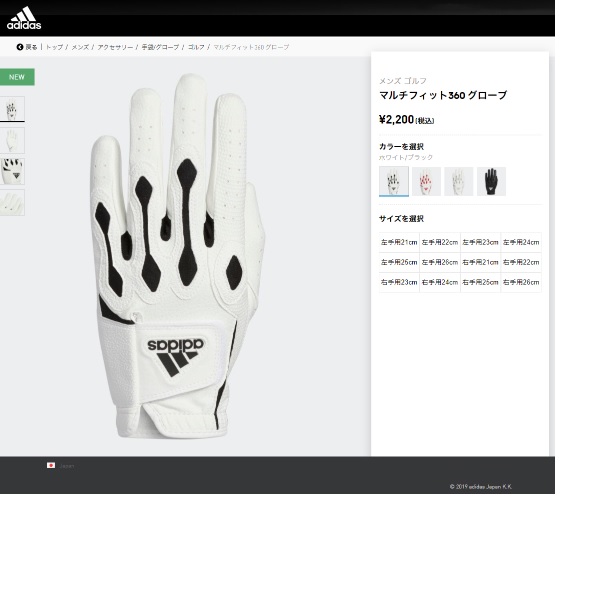Pick the all-white glove color option
The width and height of the screenshot is (600, 600).
click(x=459, y=181)
